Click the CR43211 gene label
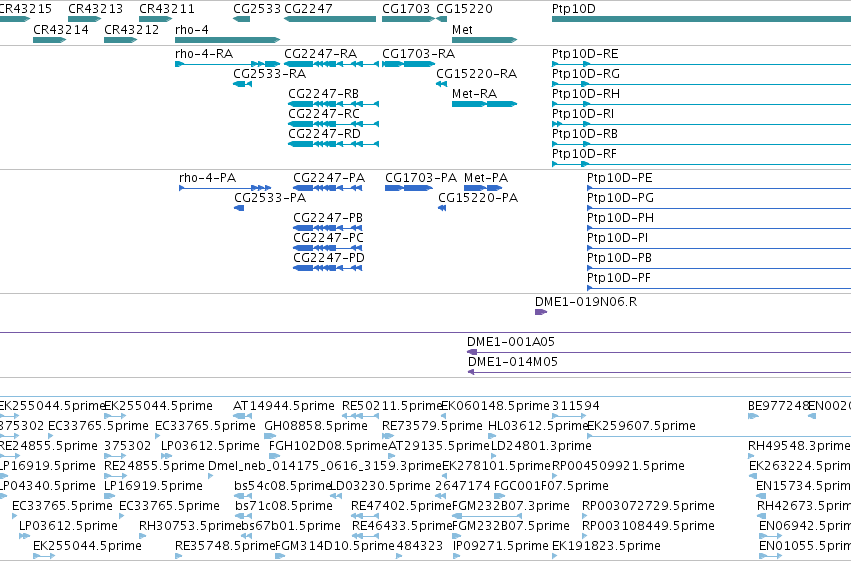Image resolution: width=851 pixels, height=561 pixels. coord(167,9)
